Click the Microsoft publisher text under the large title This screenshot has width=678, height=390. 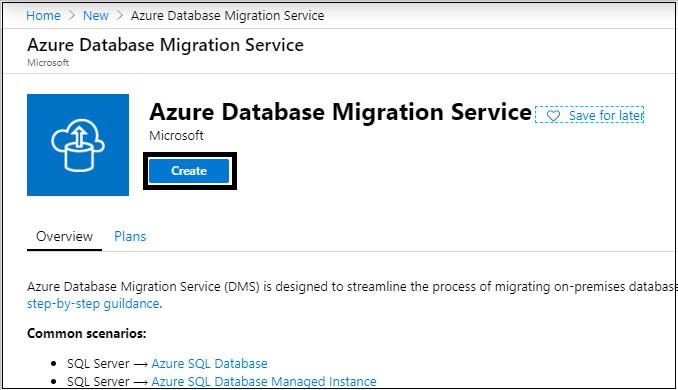click(x=176, y=136)
